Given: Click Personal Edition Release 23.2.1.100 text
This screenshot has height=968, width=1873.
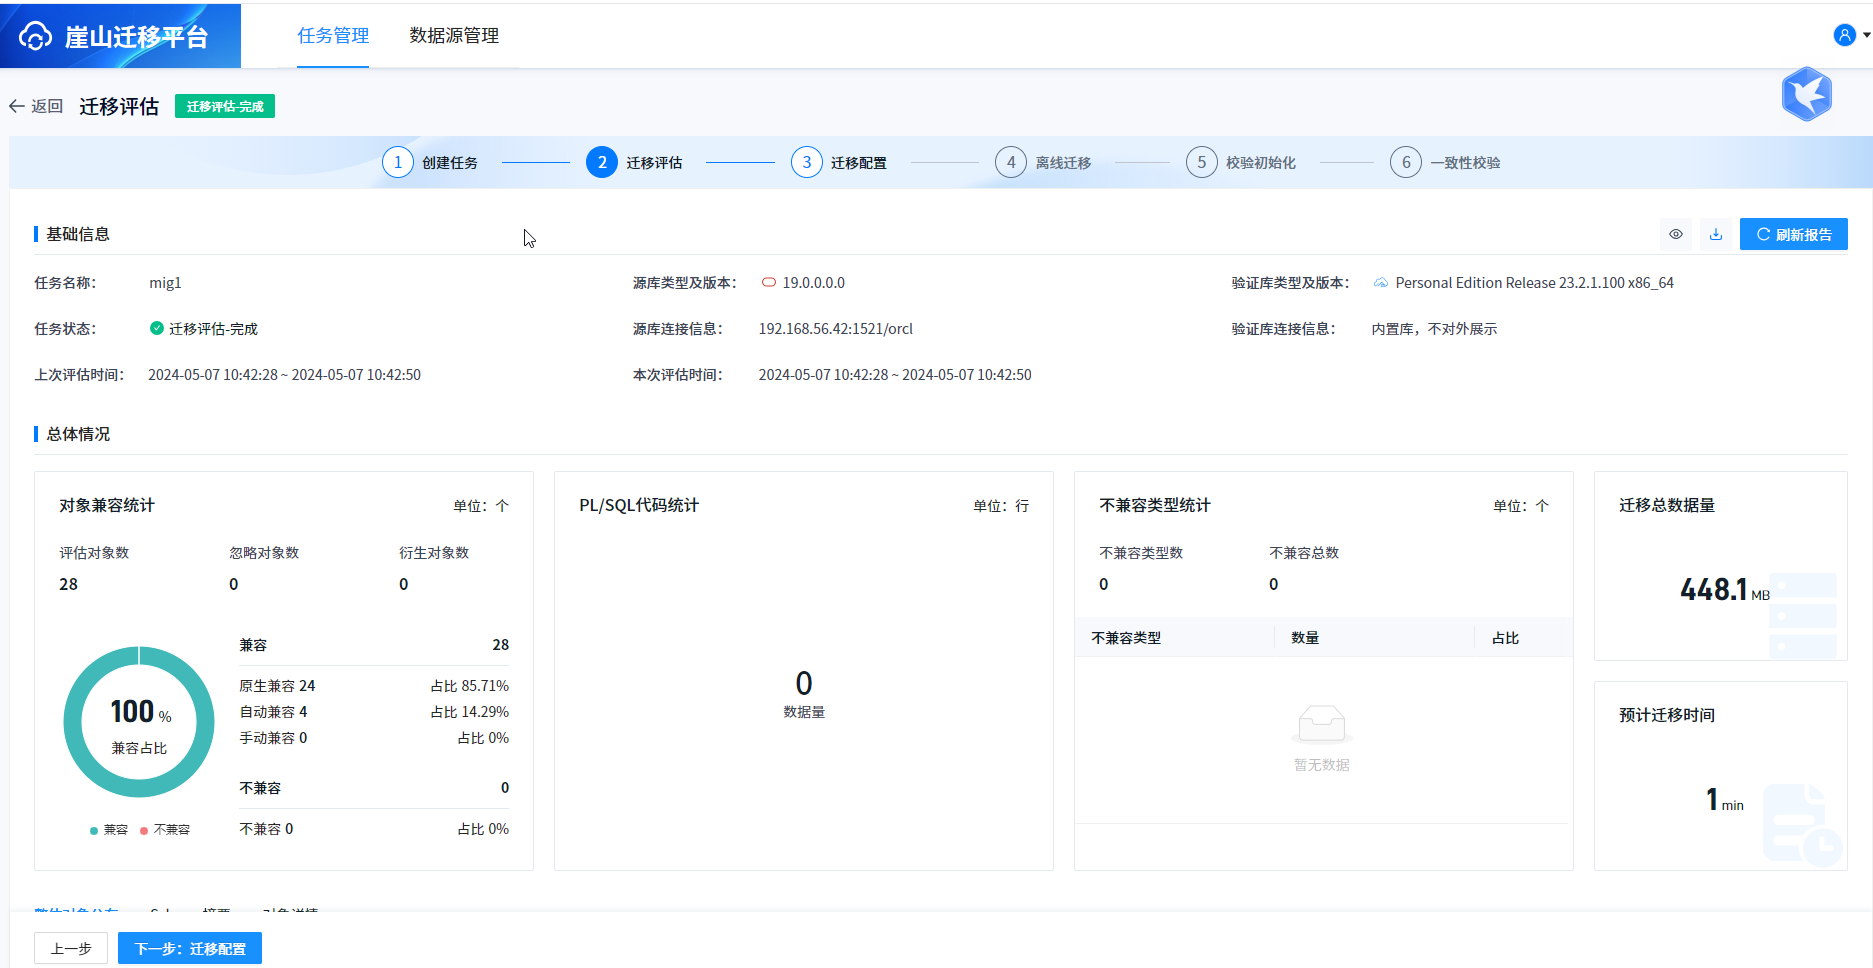Looking at the screenshot, I should pyautogui.click(x=1534, y=283).
